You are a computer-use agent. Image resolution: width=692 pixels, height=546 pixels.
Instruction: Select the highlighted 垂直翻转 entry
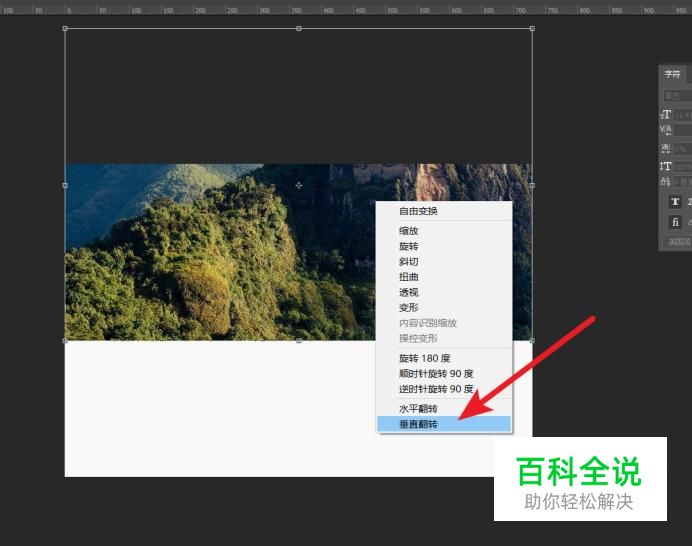[x=444, y=424]
